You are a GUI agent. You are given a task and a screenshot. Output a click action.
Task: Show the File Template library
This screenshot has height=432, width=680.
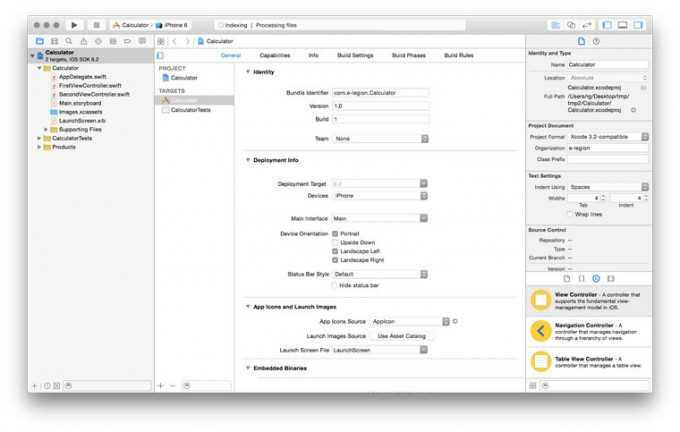point(567,278)
